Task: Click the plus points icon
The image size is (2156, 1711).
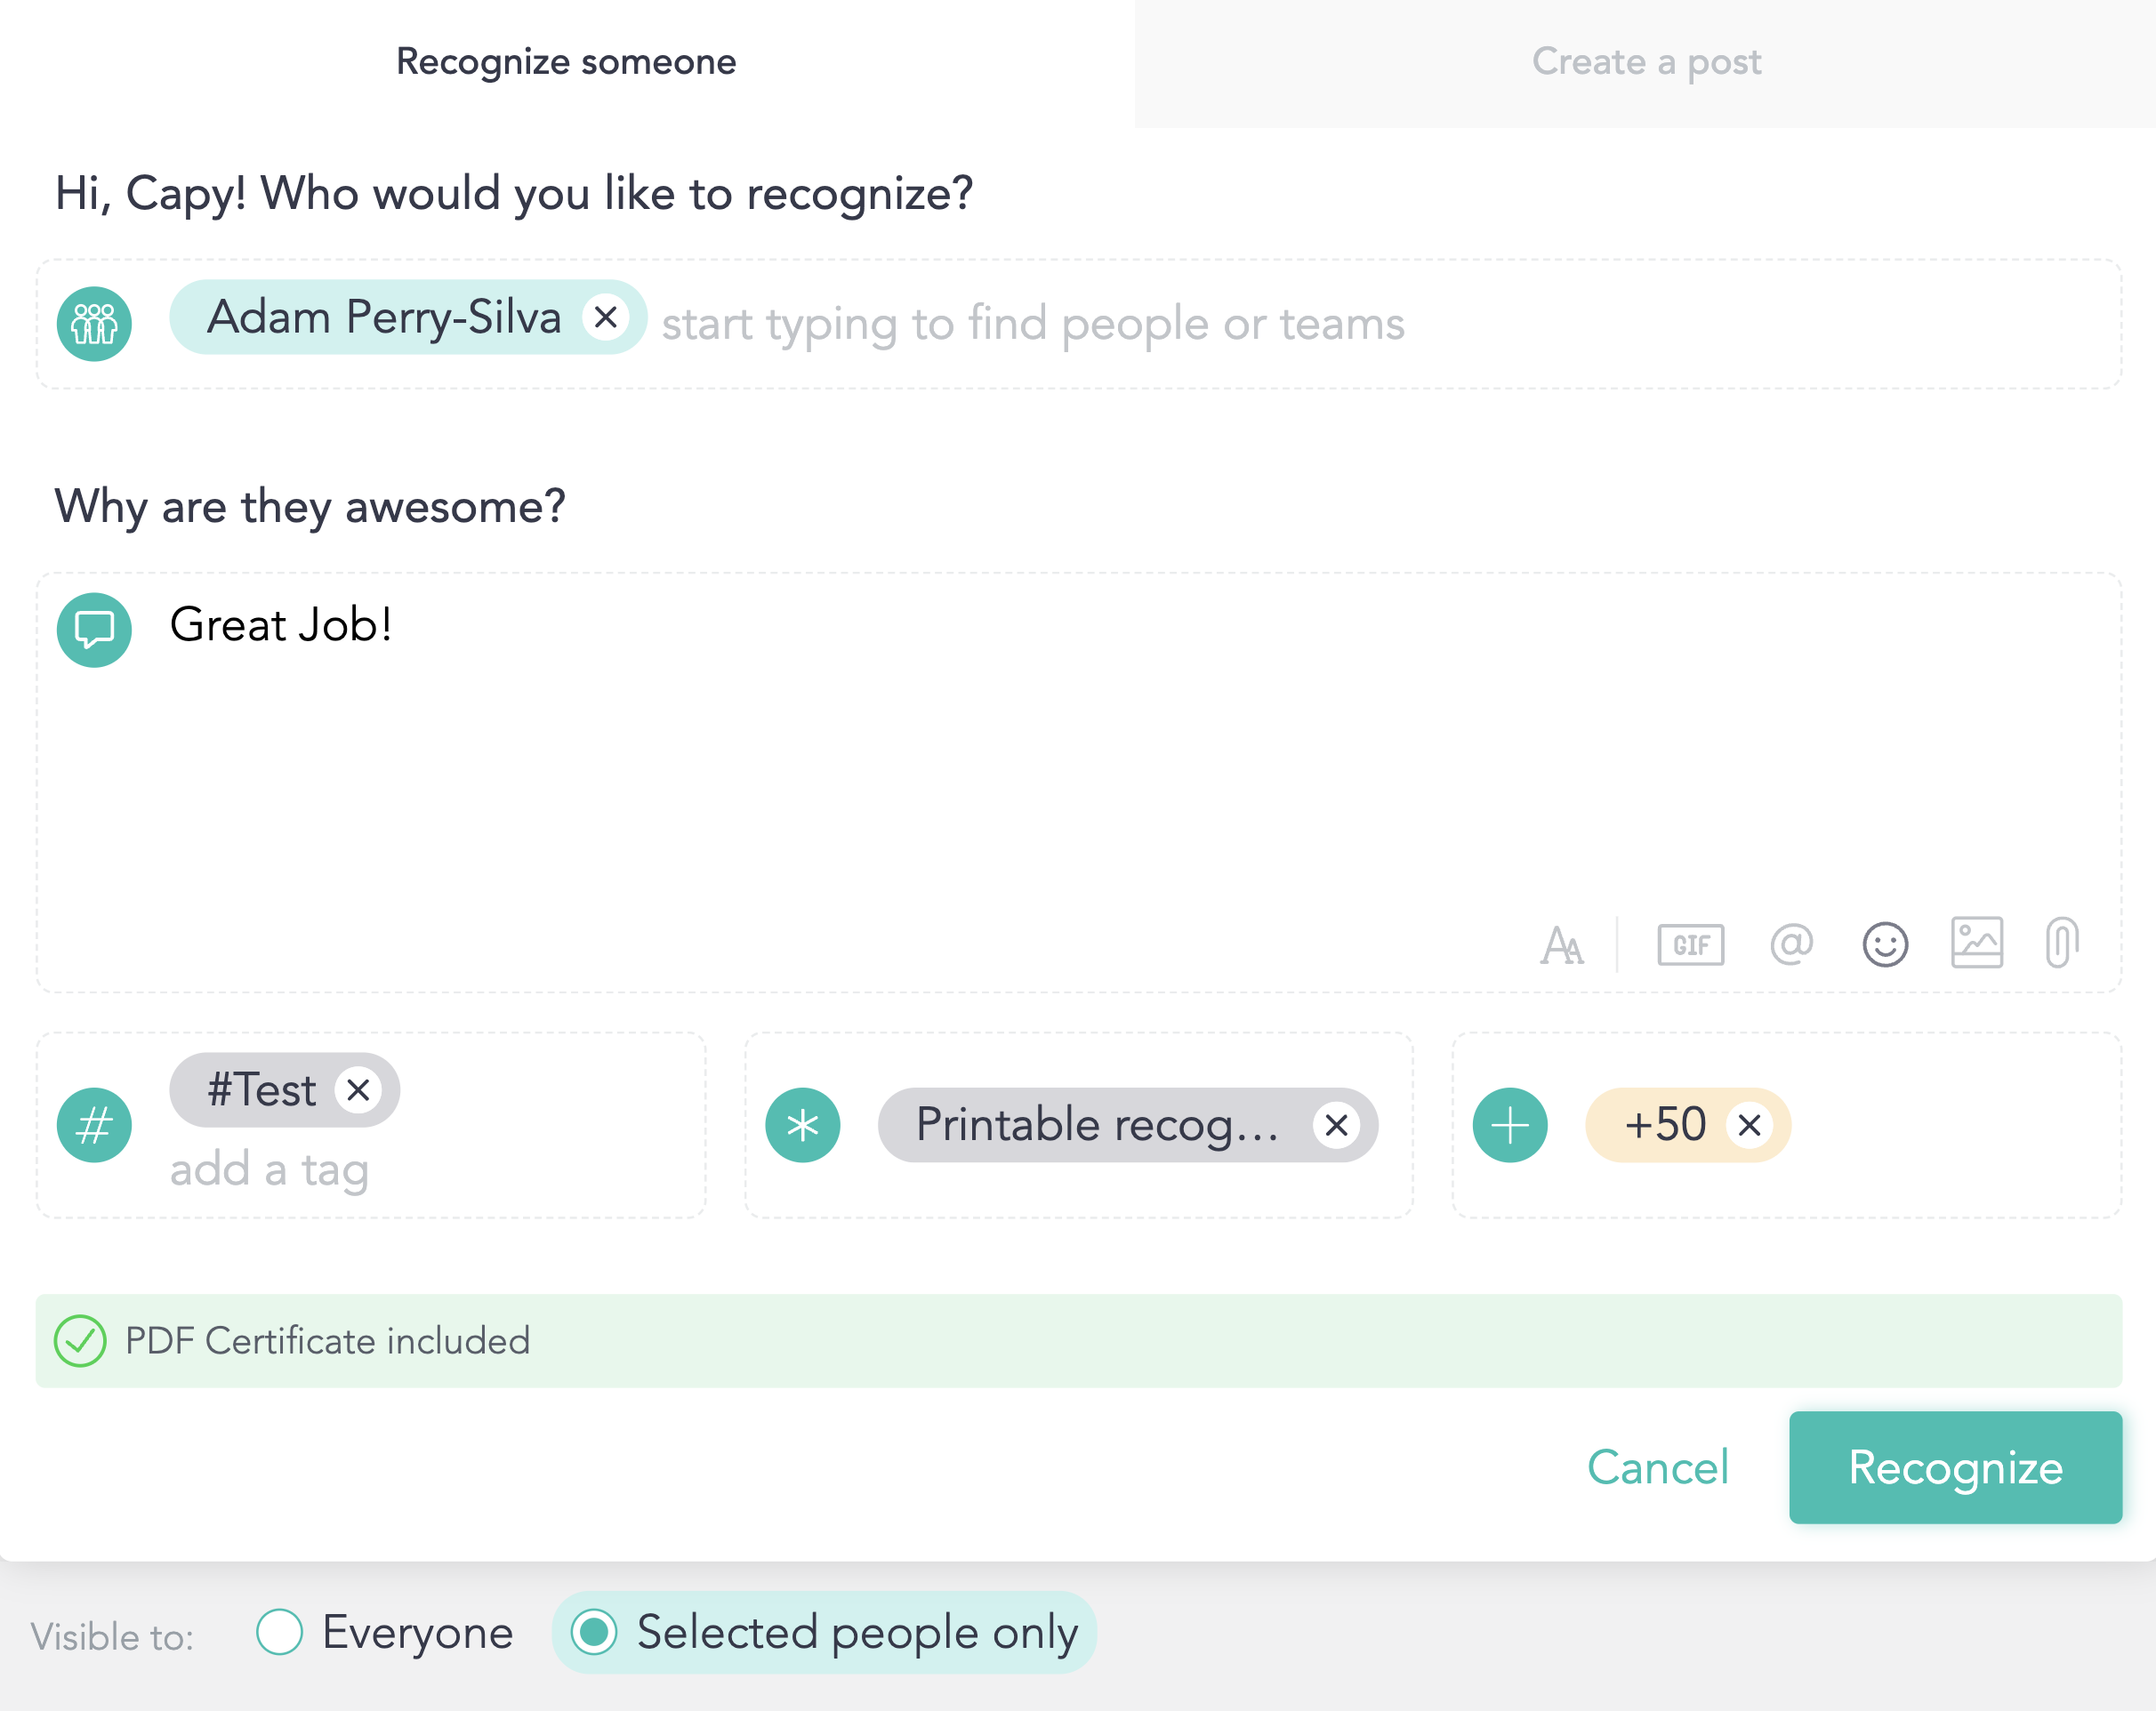Action: pos(1510,1125)
